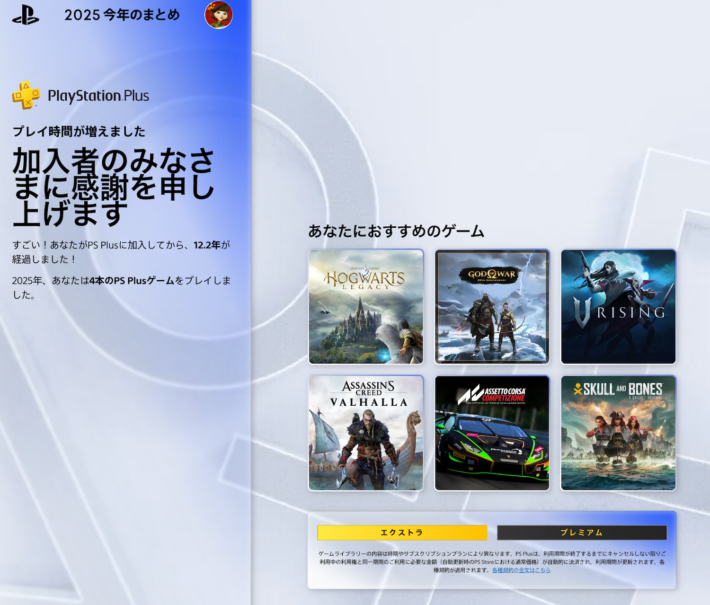This screenshot has width=710, height=605.
Task: Choose the Assassin's Creed Valhalla tile
Action: 366,432
